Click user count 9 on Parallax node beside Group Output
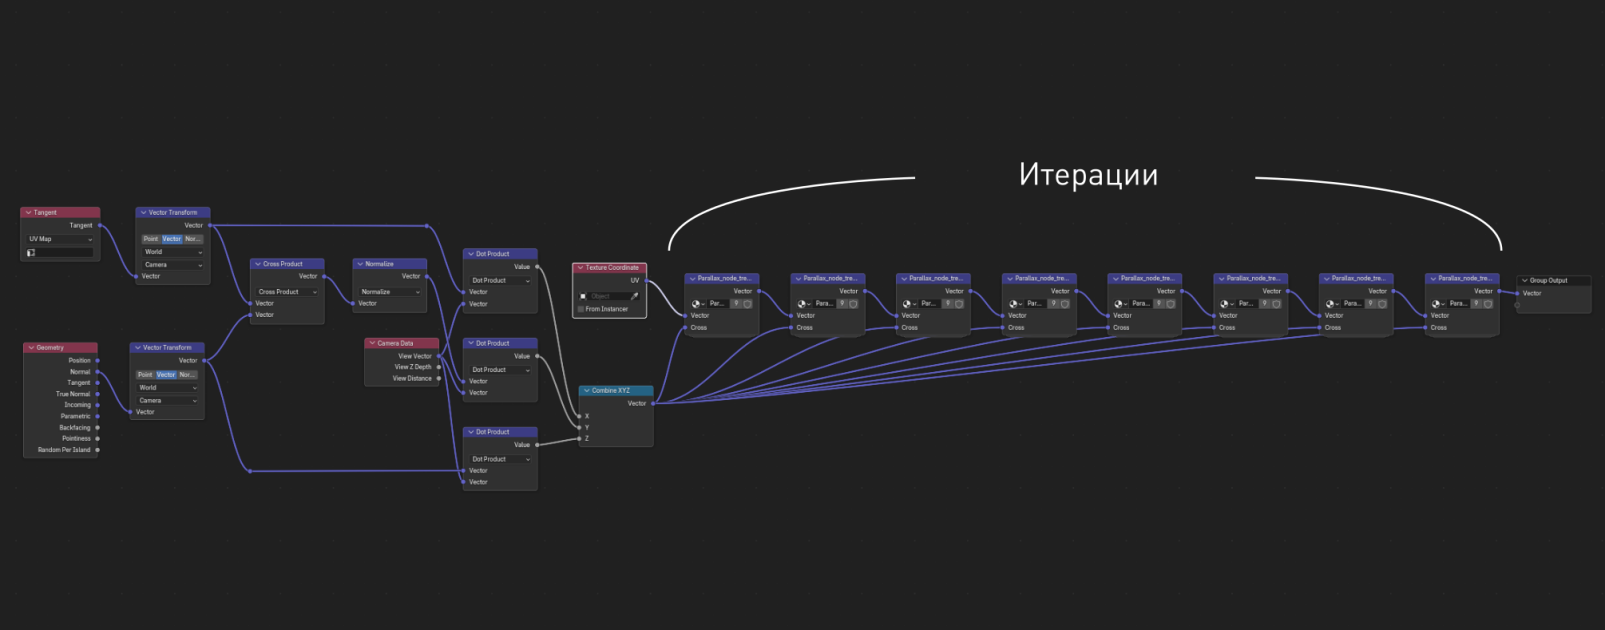The image size is (1605, 630). click(x=1478, y=303)
